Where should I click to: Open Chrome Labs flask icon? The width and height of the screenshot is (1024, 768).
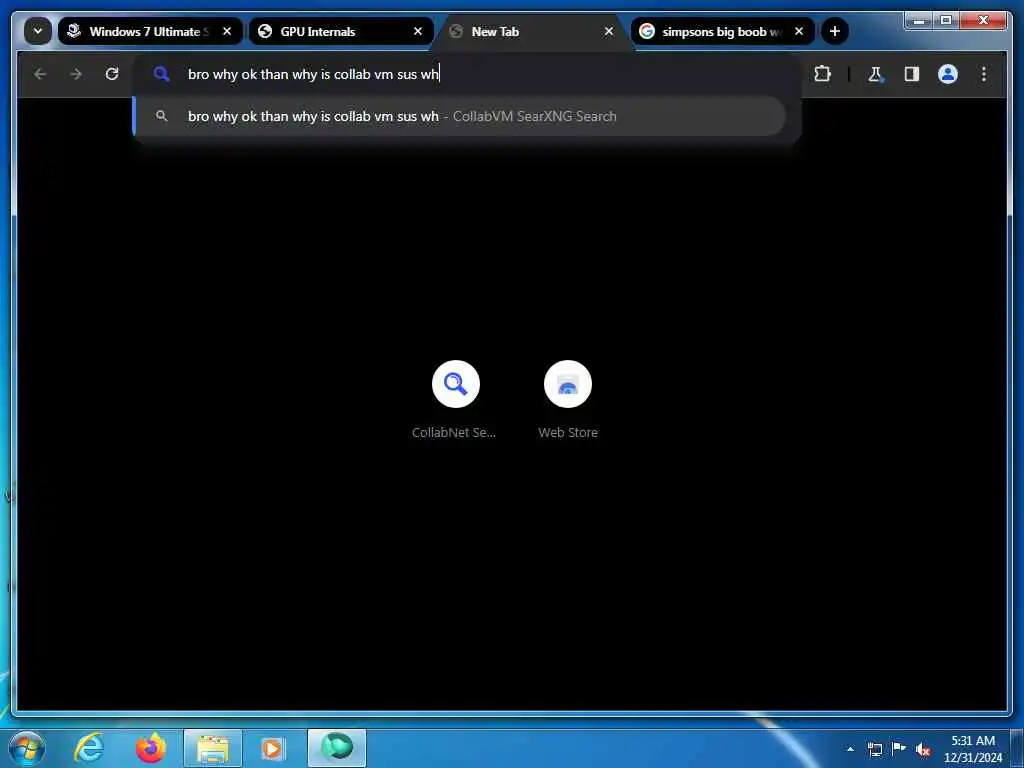click(x=875, y=74)
